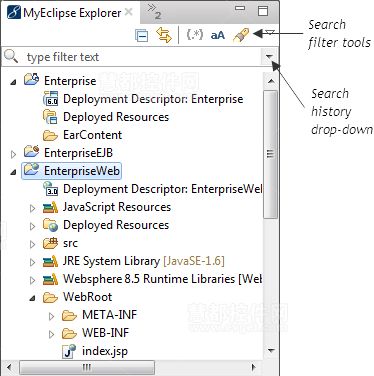Click the WebRoot folder icon
This screenshot has width=374, height=376.
point(50,297)
